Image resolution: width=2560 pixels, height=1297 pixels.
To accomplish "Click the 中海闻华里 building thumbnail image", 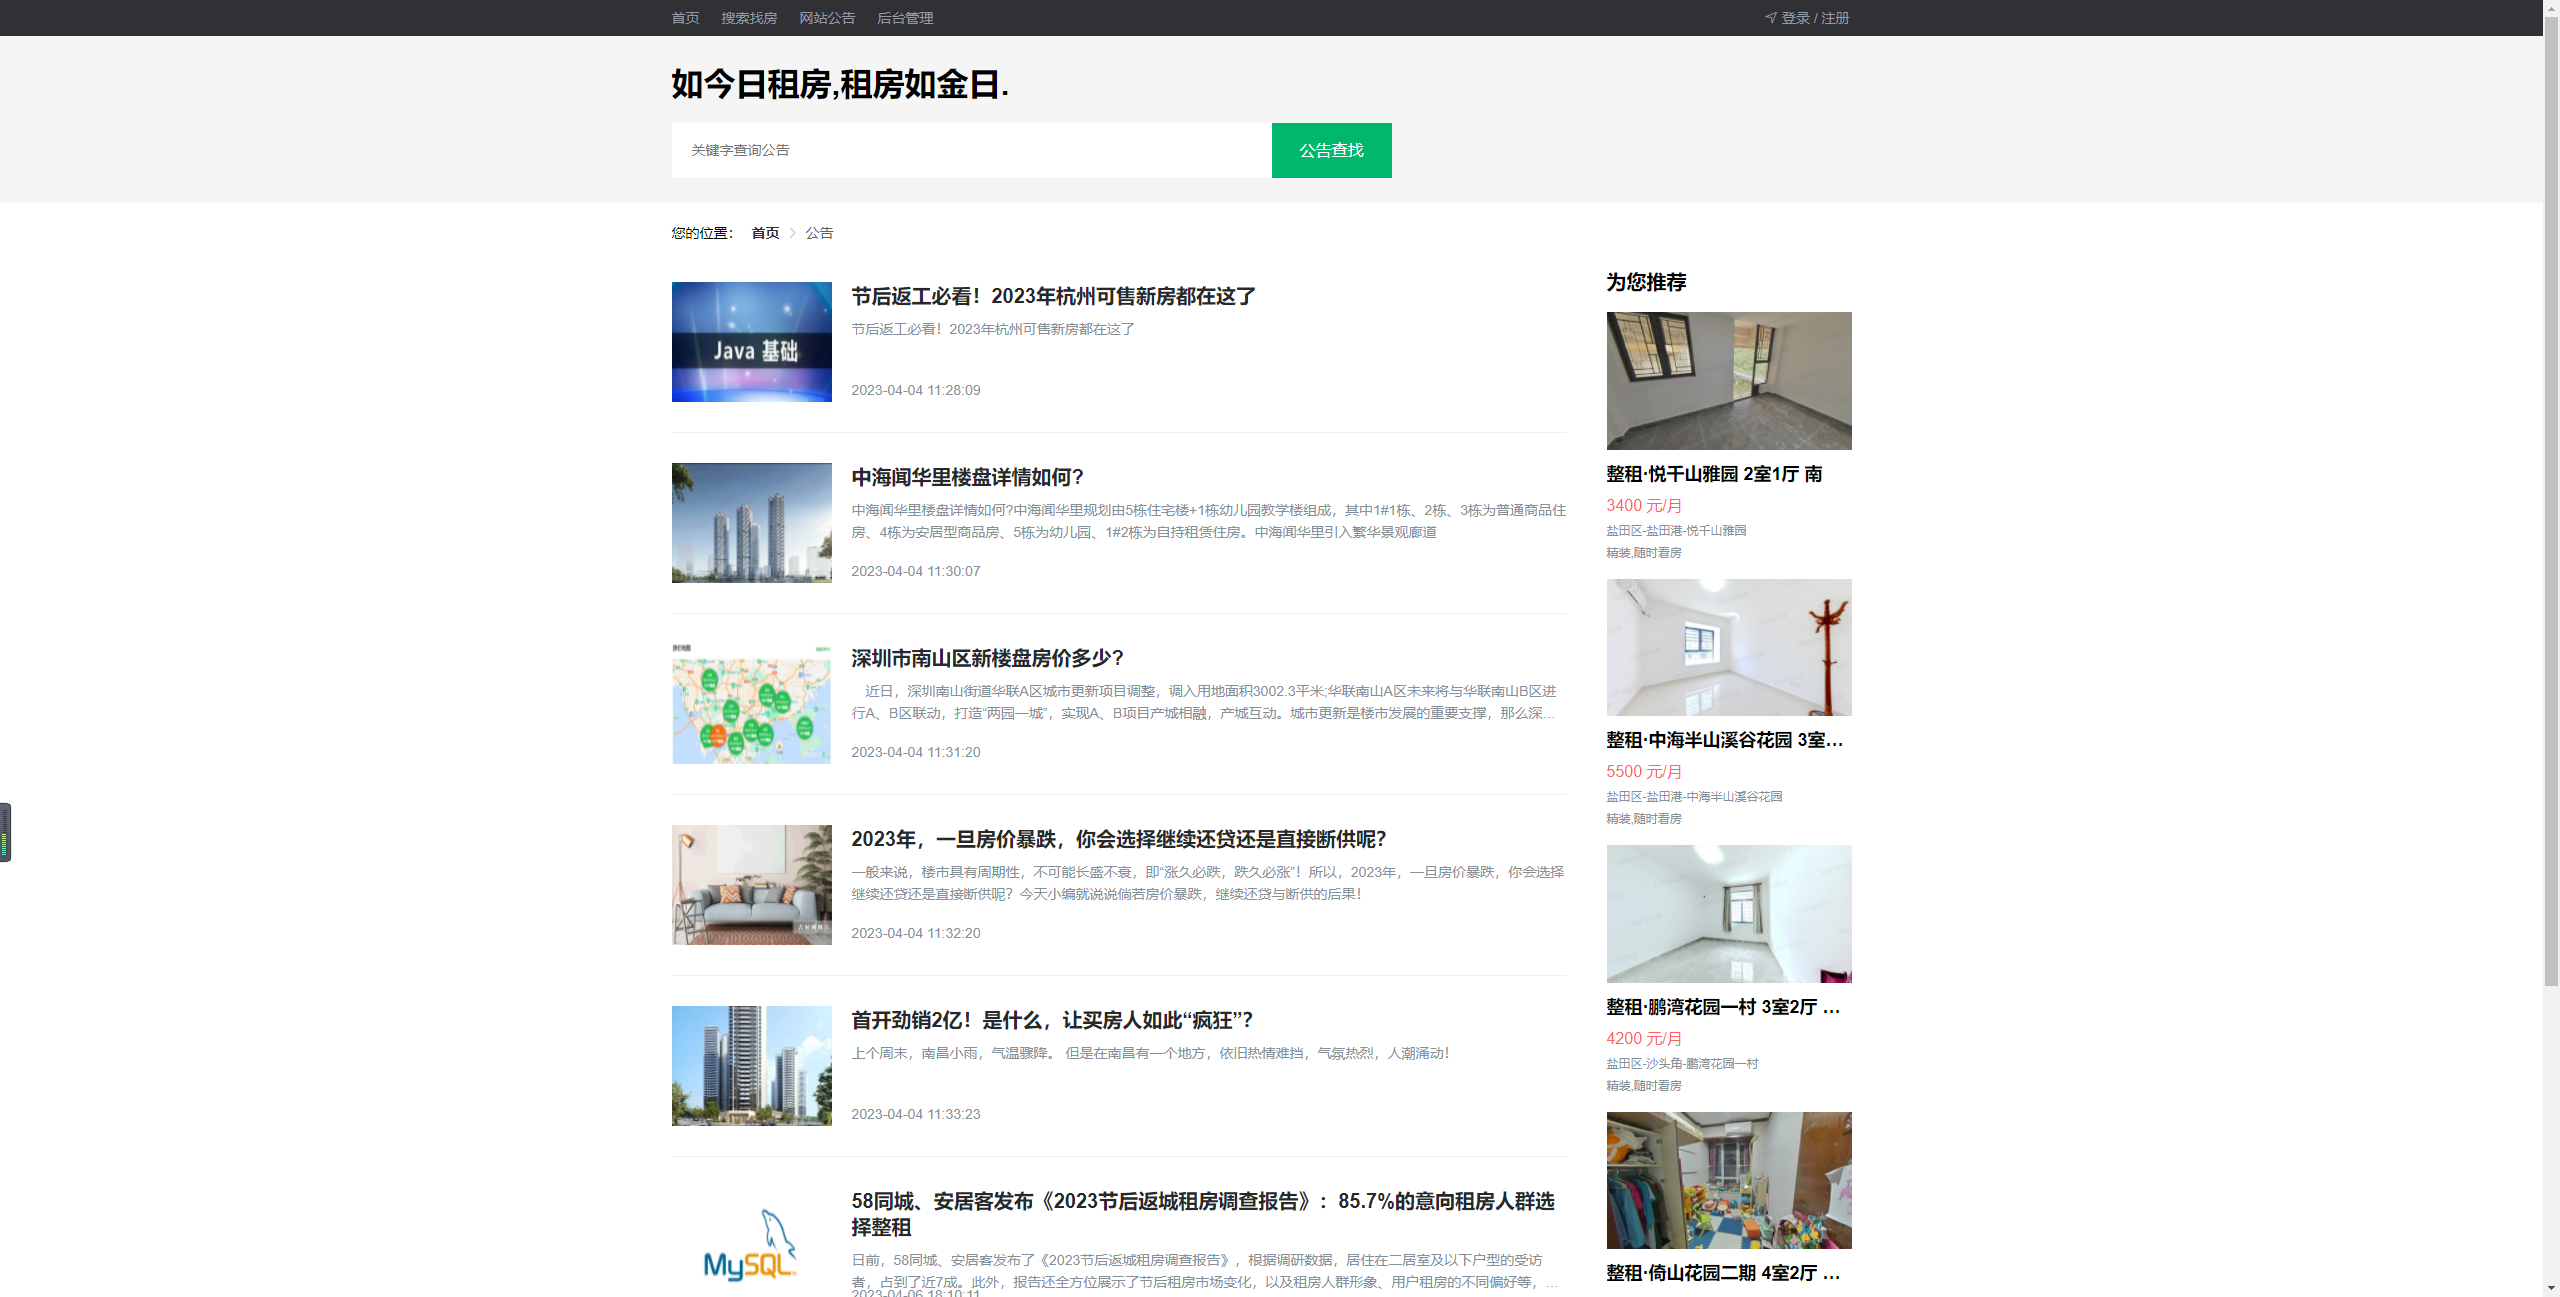I will pos(751,523).
